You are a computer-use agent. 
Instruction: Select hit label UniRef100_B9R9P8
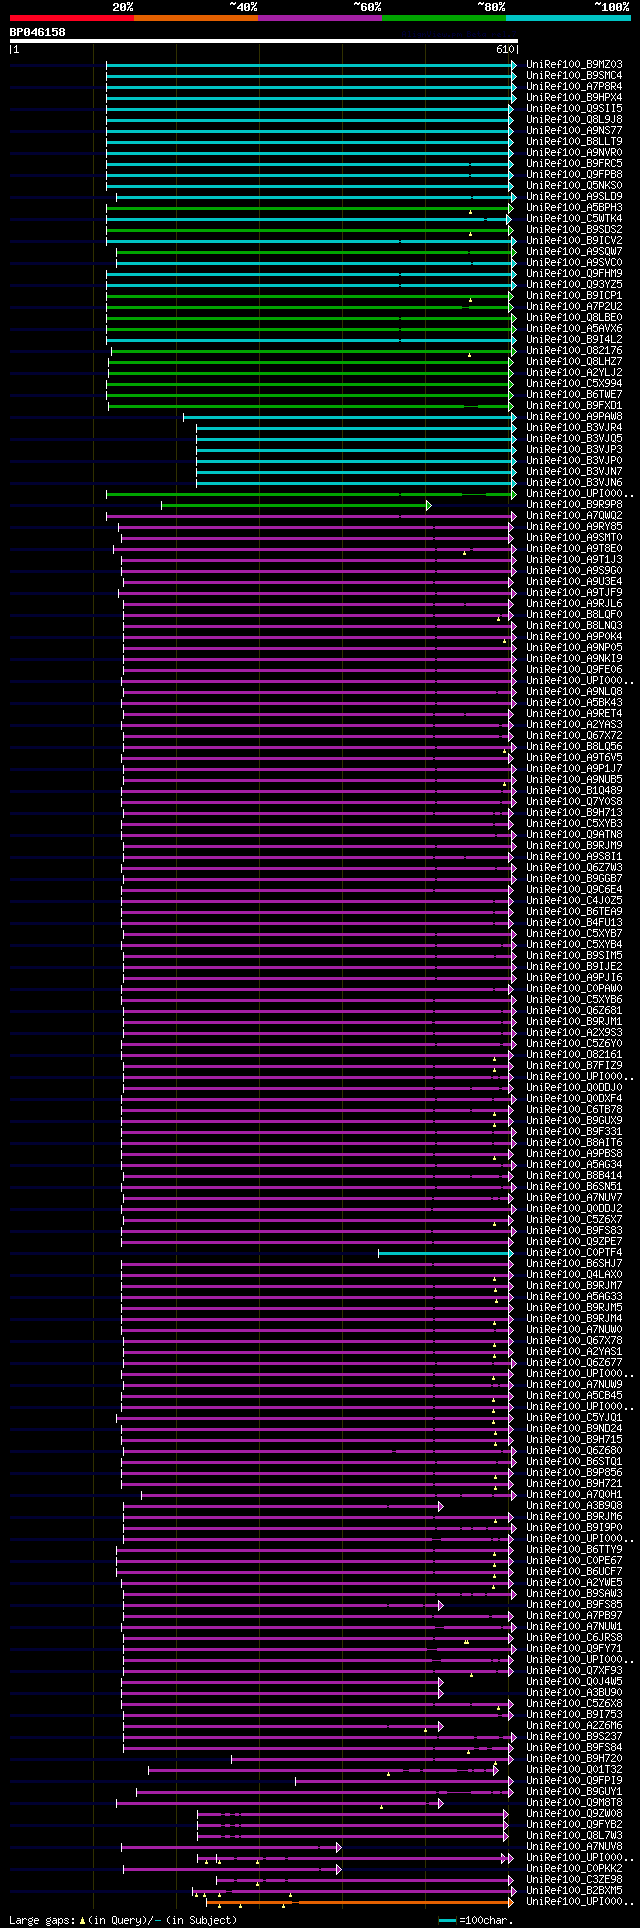click(576, 504)
